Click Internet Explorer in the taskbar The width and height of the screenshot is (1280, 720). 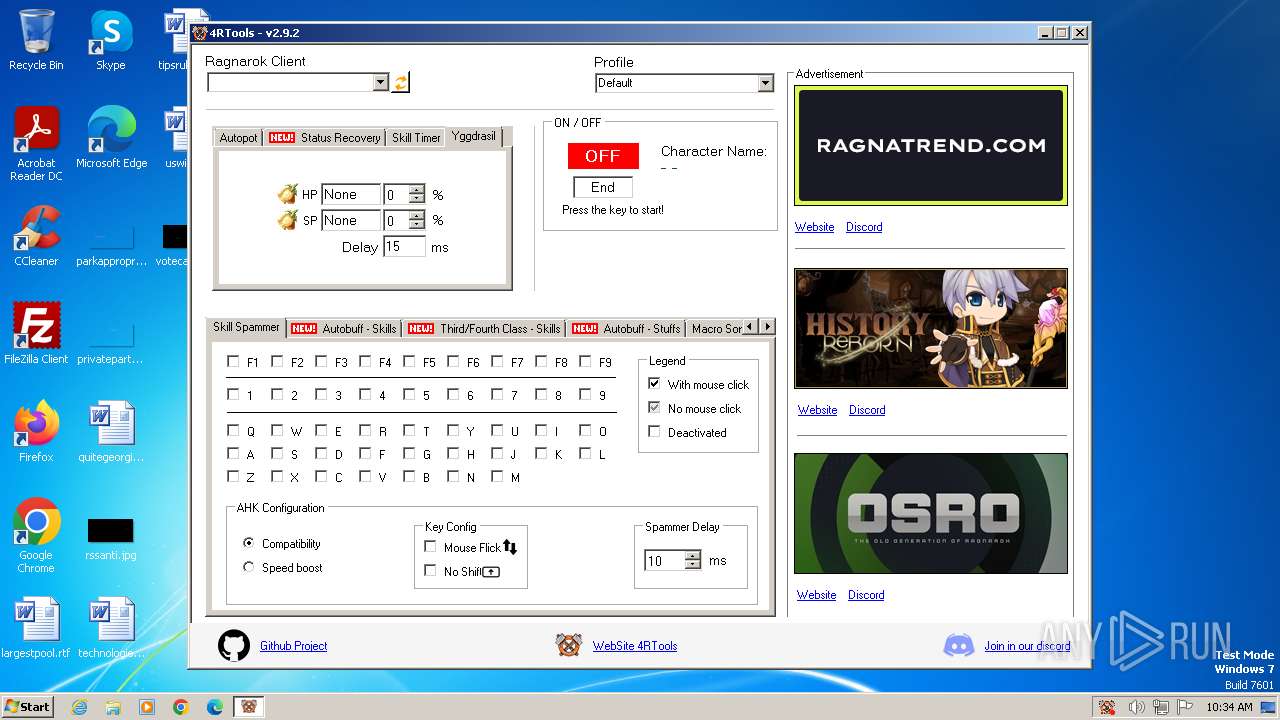point(79,707)
